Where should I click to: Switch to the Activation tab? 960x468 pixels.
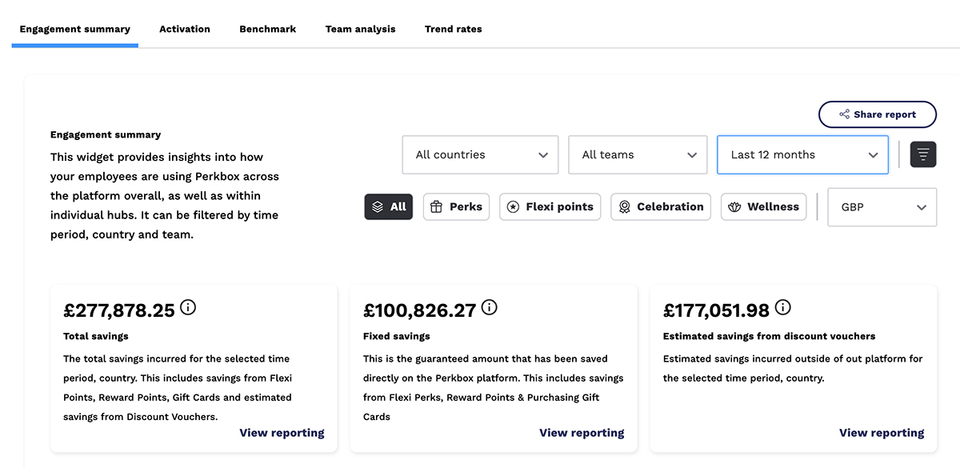(185, 29)
